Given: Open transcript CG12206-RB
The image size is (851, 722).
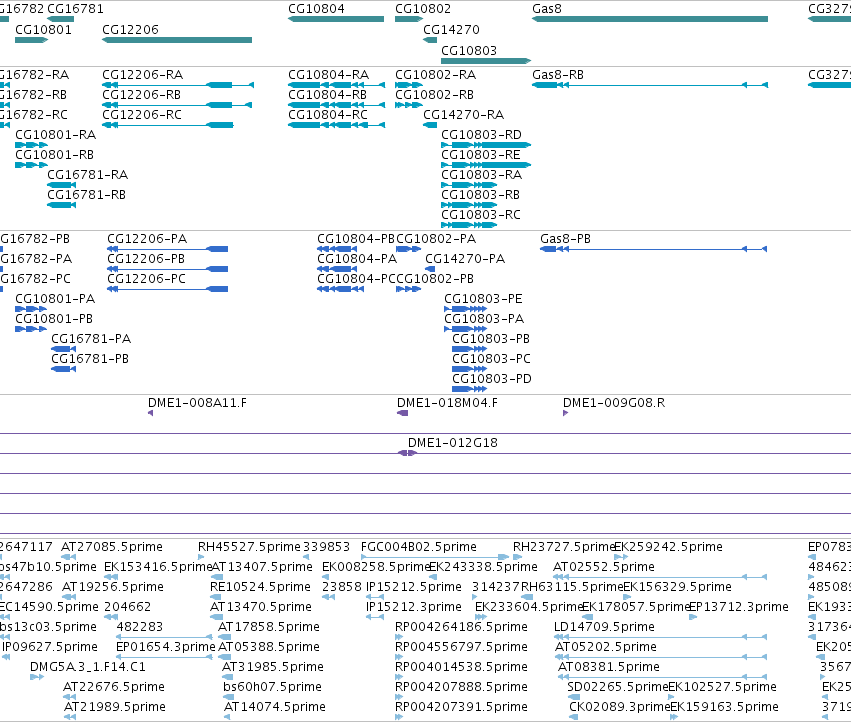Looking at the screenshot, I should 177,105.
